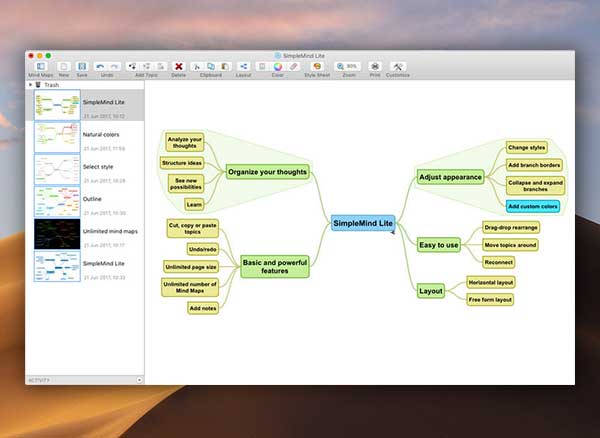This screenshot has height=438, width=600.
Task: Open the Natural colors map thumbnail
Action: coord(57,137)
